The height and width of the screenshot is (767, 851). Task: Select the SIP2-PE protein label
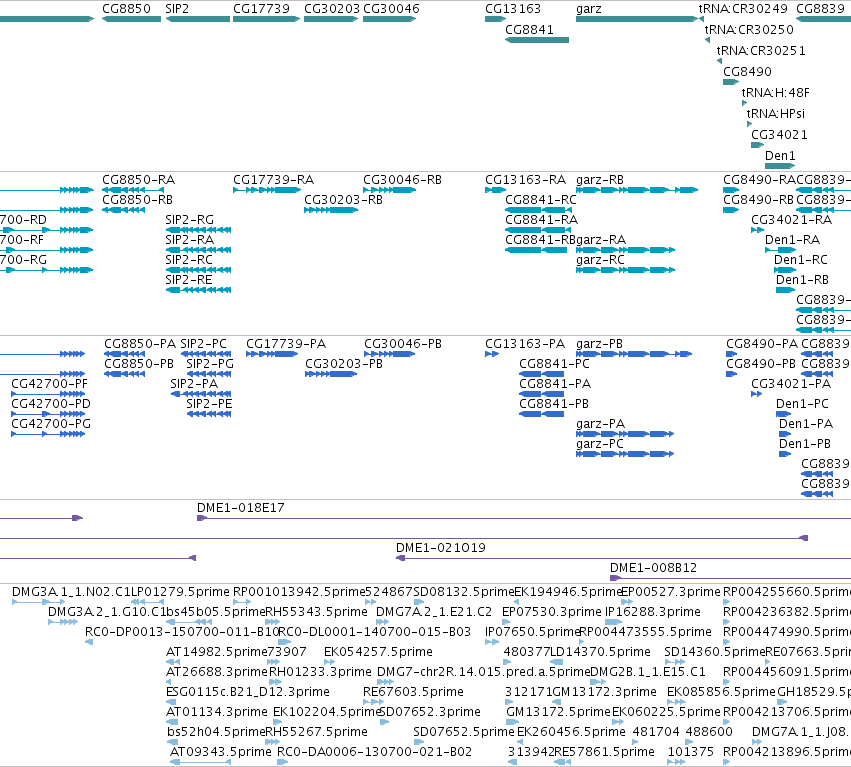209,404
